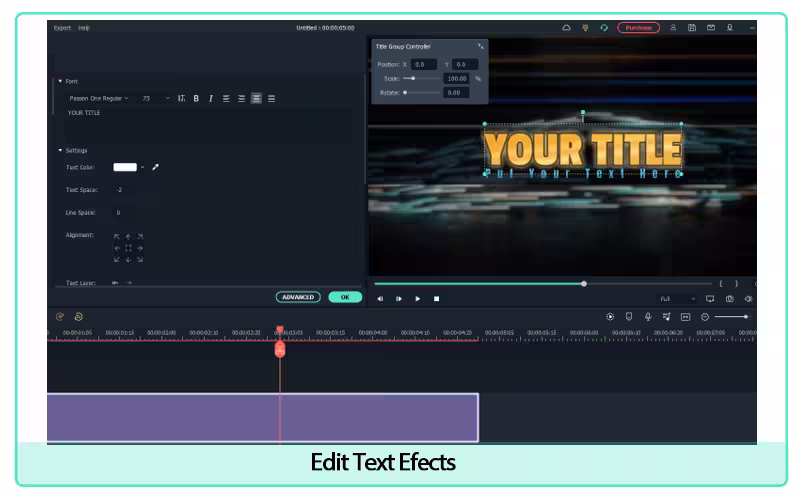Open the Help menu
The image size is (800, 498).
tap(84, 28)
